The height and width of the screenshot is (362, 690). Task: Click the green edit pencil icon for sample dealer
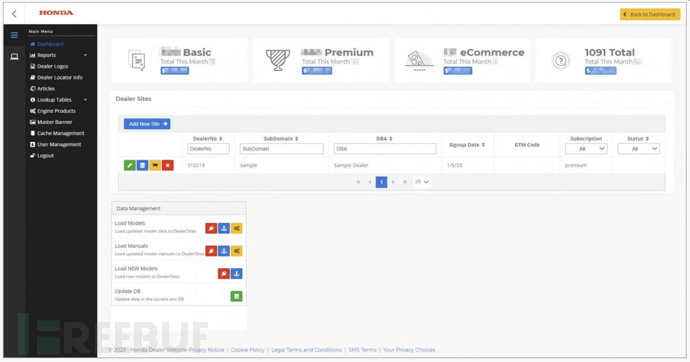pyautogui.click(x=129, y=165)
